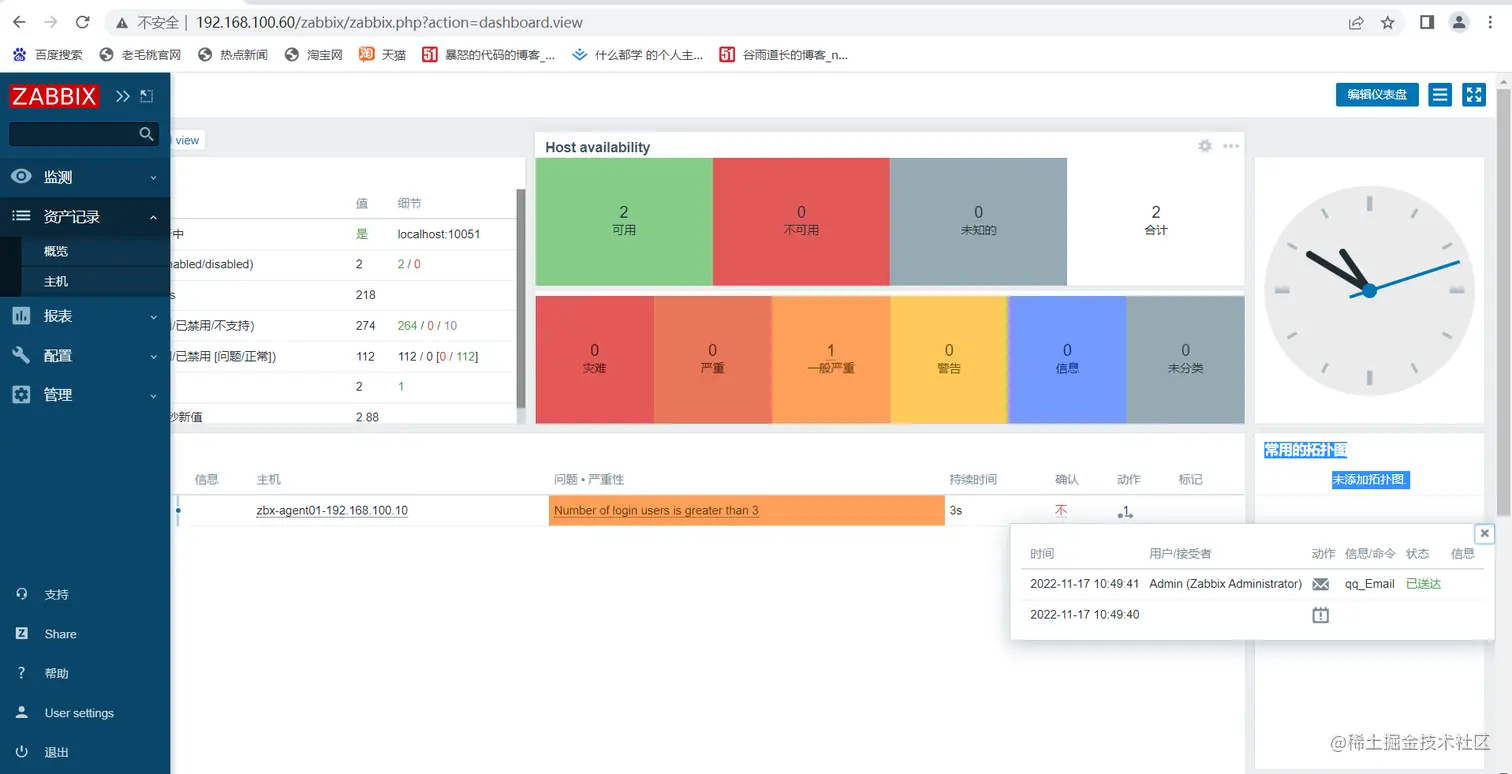
Task: Open the 报表 (Reports) menu
Action: (85, 316)
